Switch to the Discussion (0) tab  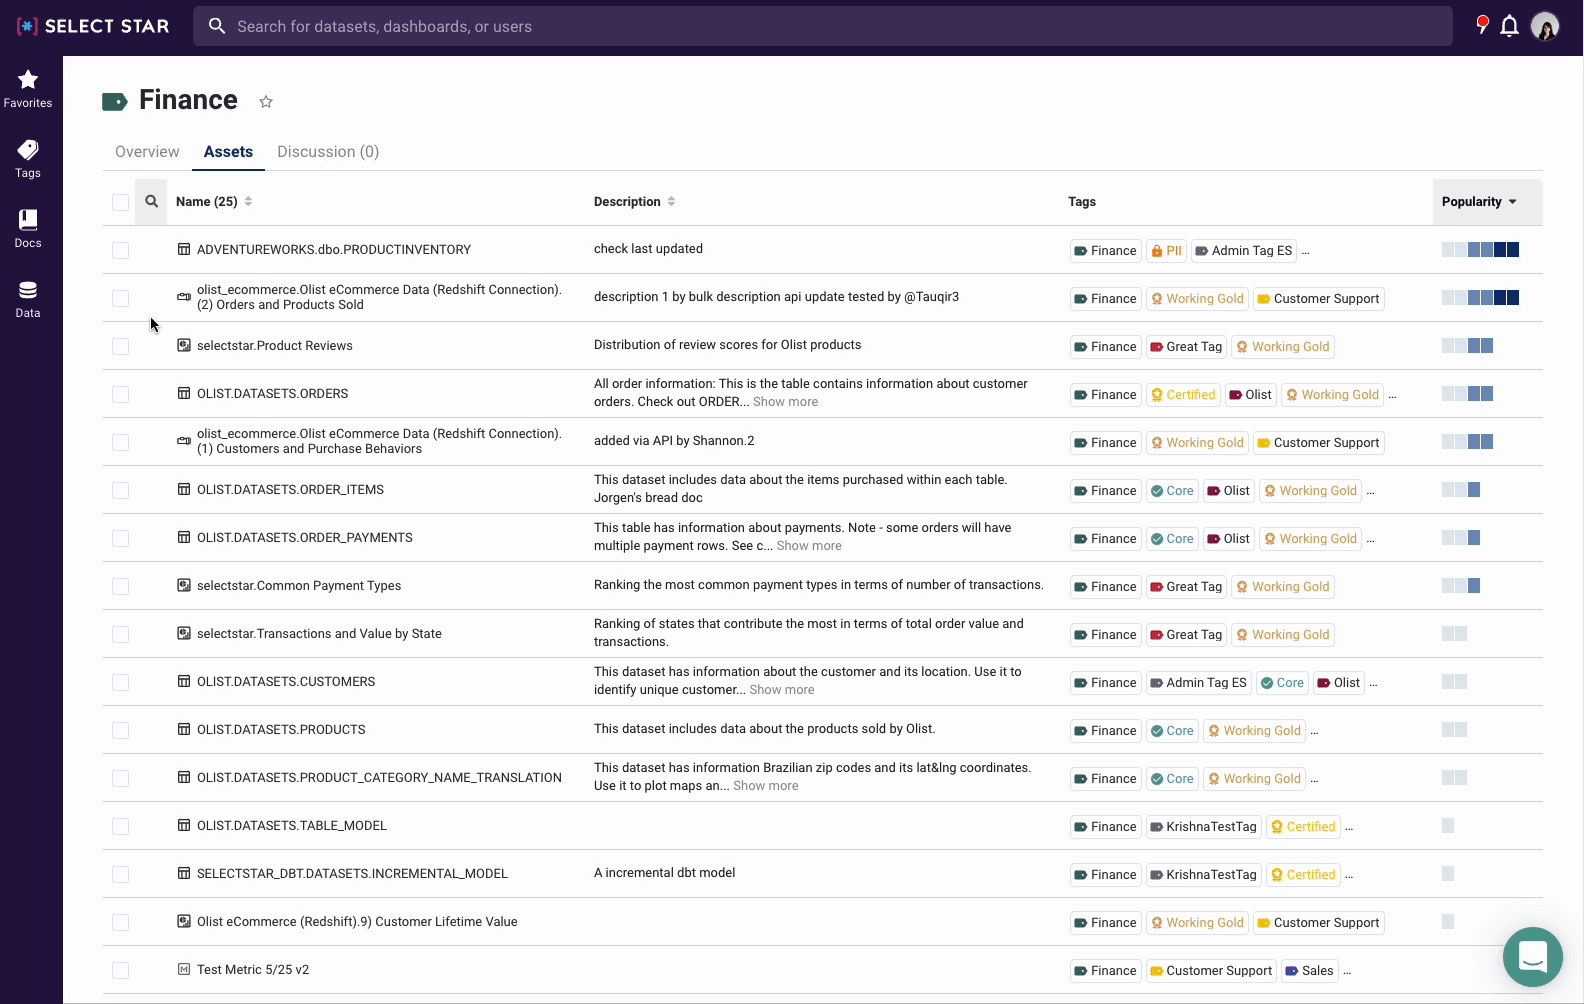[328, 152]
